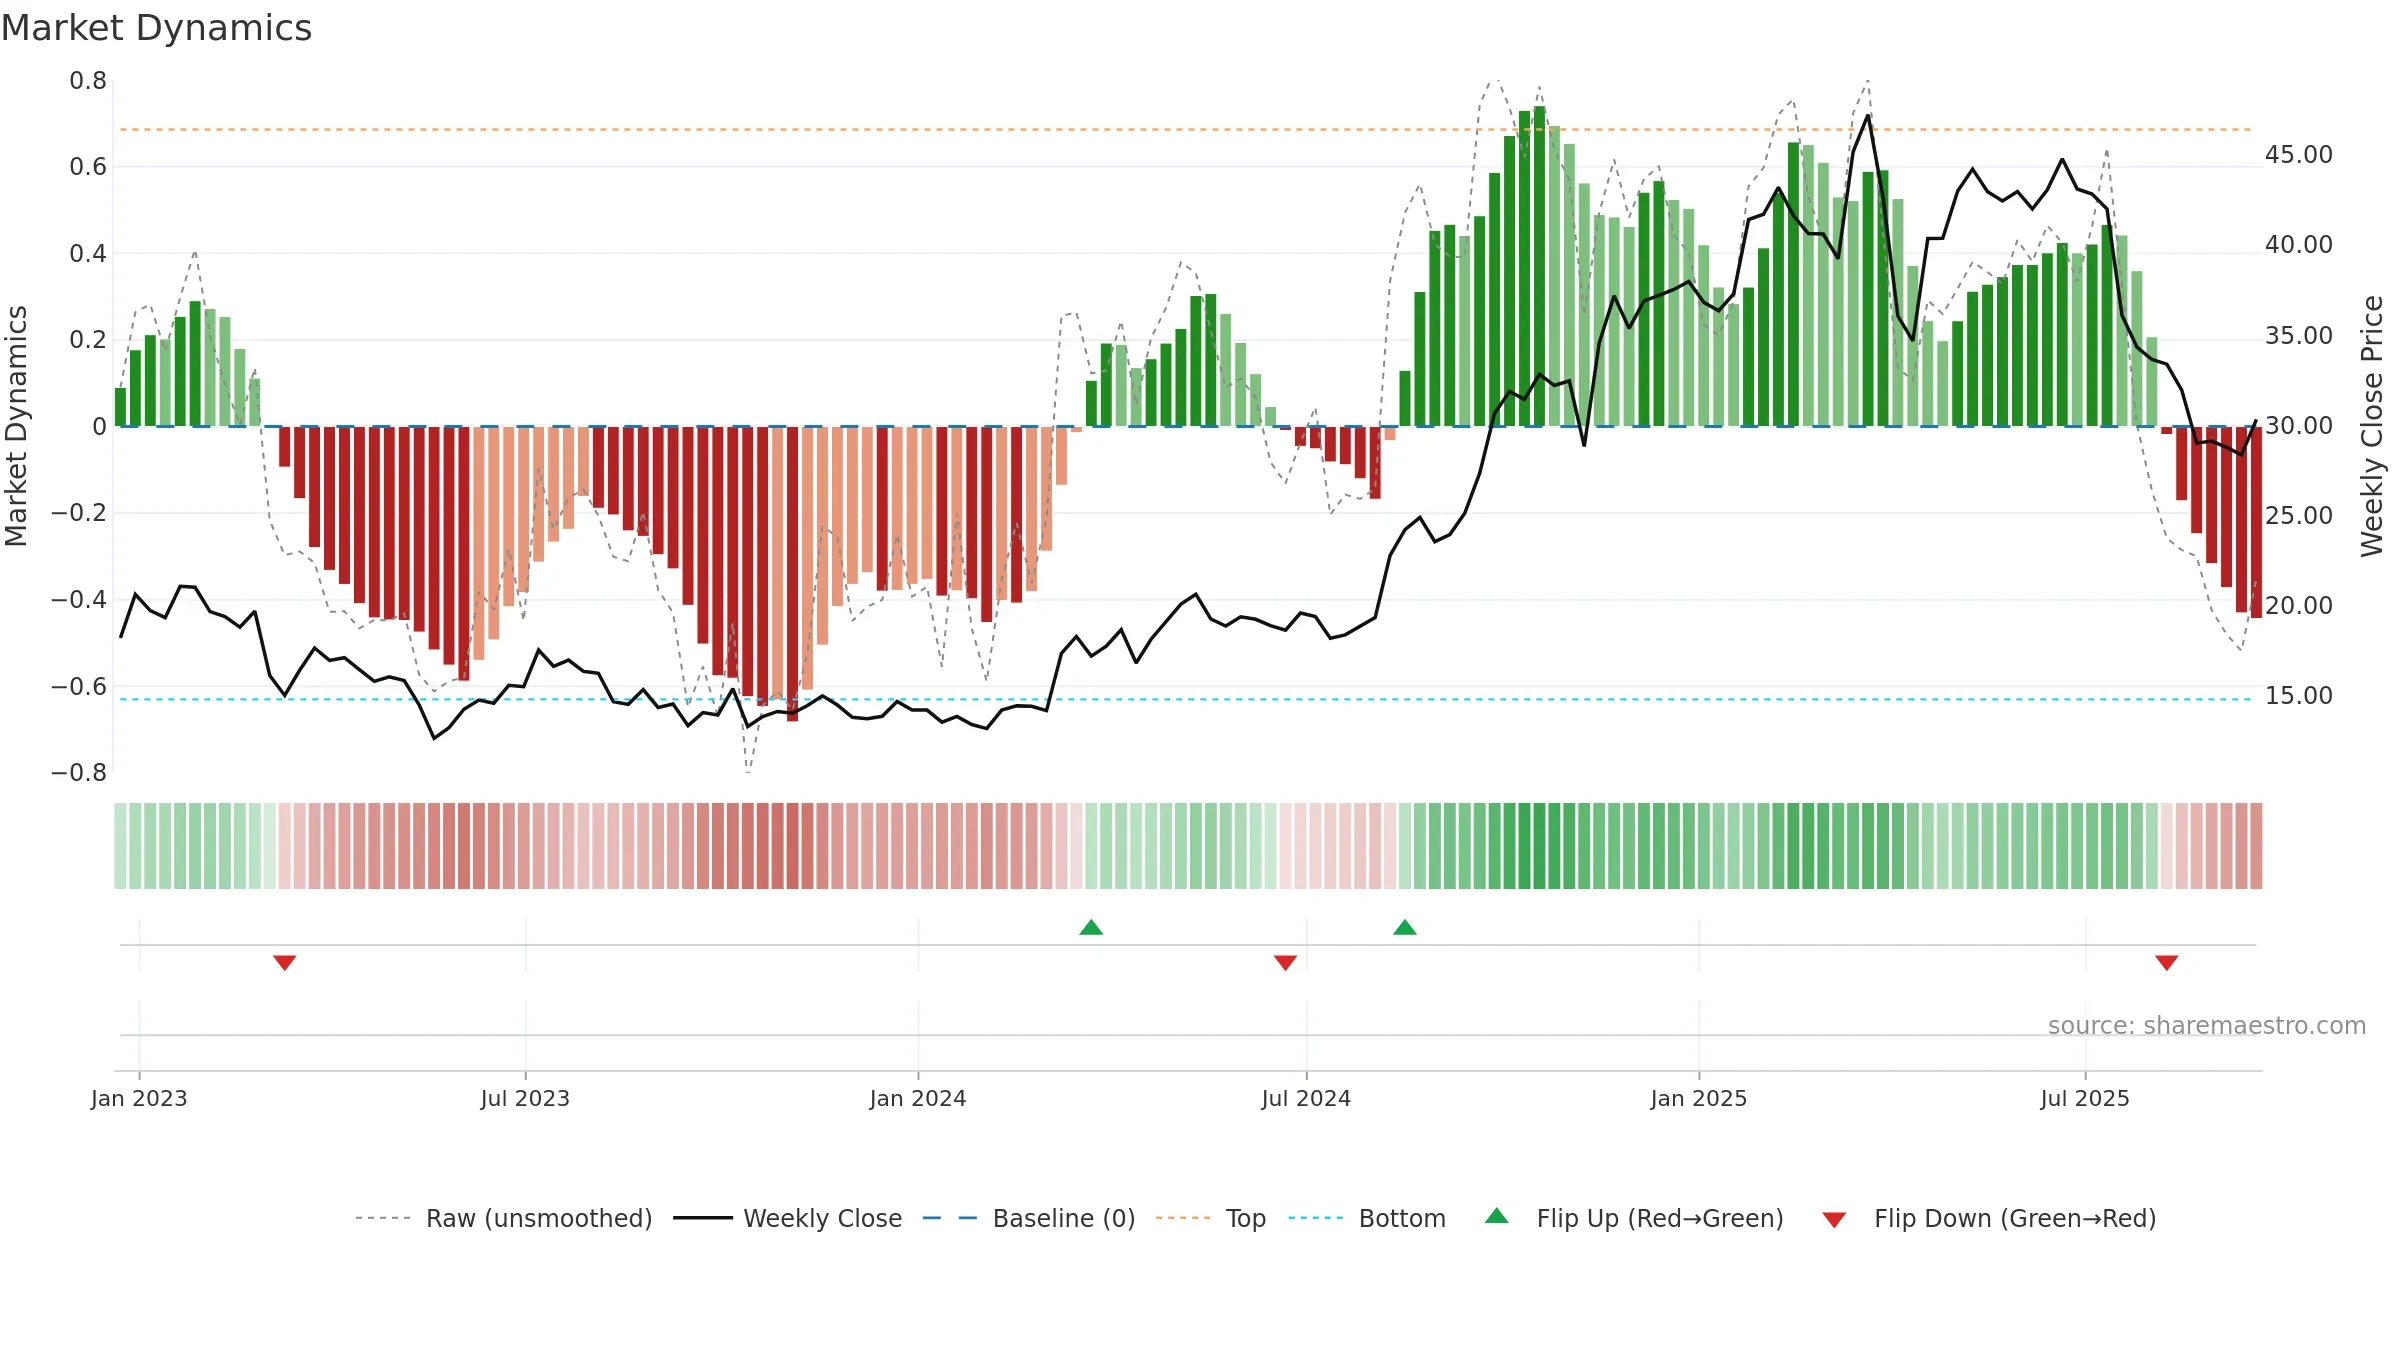
Task: Toggle the Top legend entry
Action: coord(1210,1218)
